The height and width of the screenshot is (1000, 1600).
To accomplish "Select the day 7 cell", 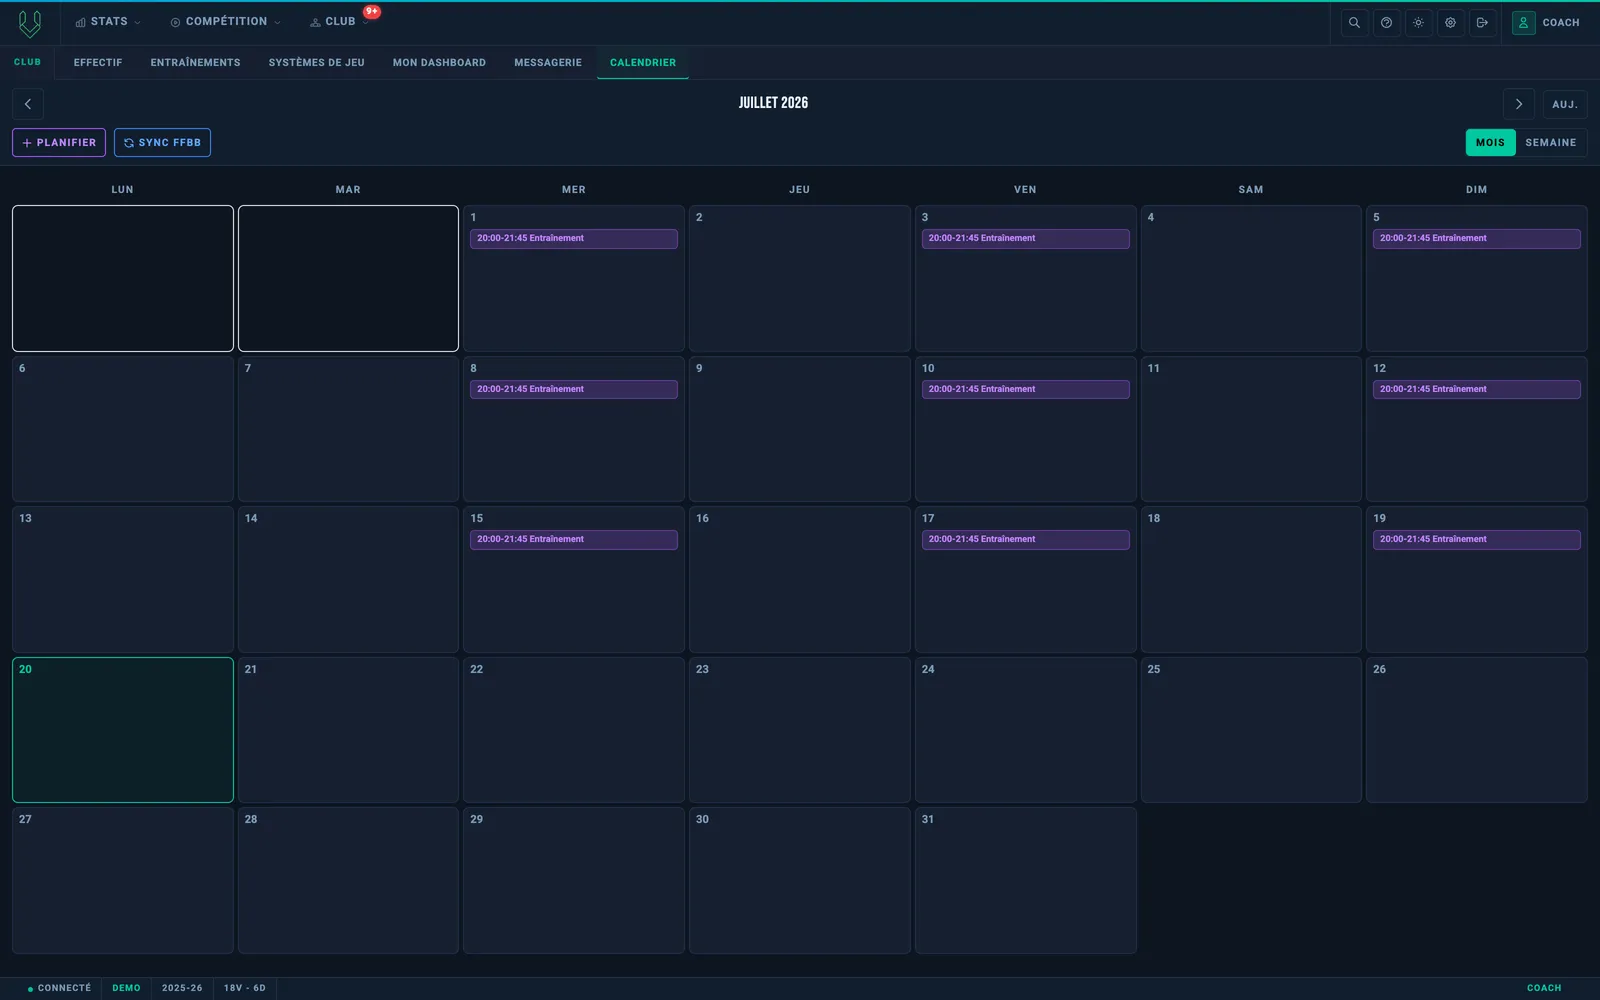I will coord(348,429).
